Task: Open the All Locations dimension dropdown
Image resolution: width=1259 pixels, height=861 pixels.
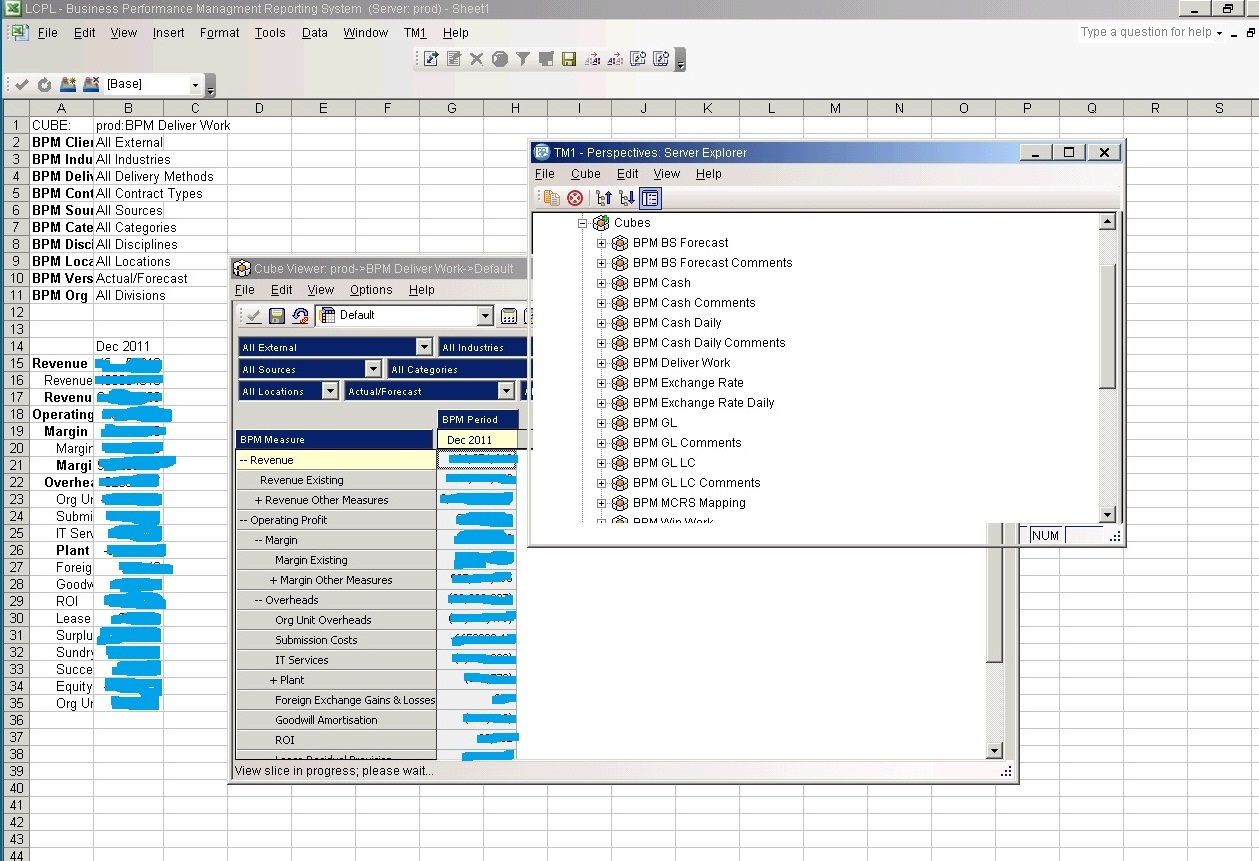Action: 330,391
